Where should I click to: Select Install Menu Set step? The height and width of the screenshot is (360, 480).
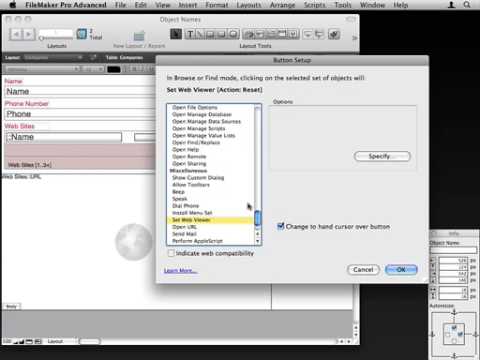pos(192,213)
